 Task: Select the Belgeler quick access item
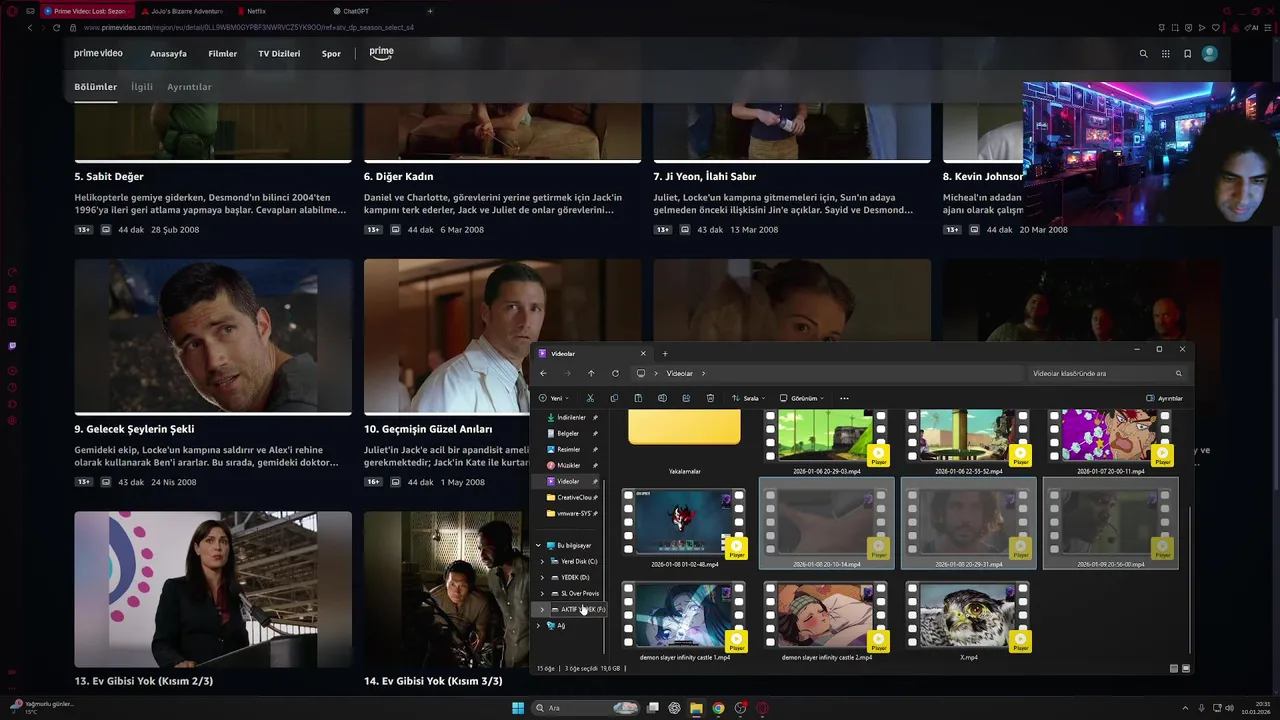pos(568,433)
